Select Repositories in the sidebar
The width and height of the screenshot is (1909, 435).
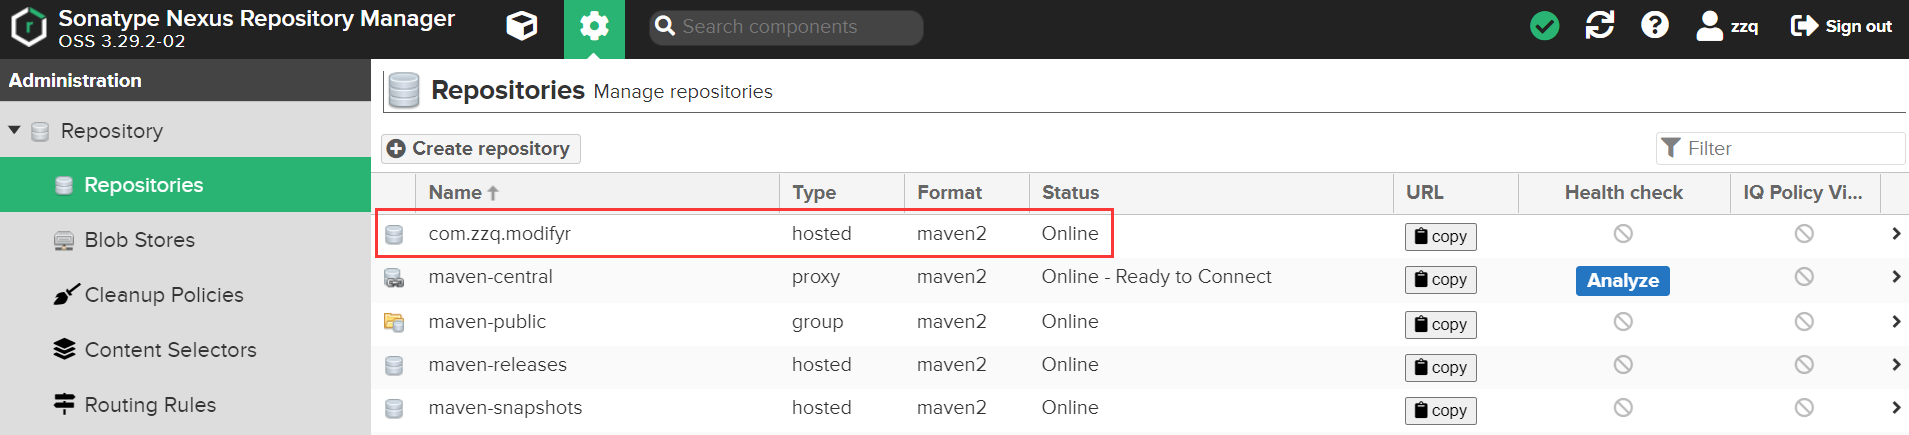(185, 185)
